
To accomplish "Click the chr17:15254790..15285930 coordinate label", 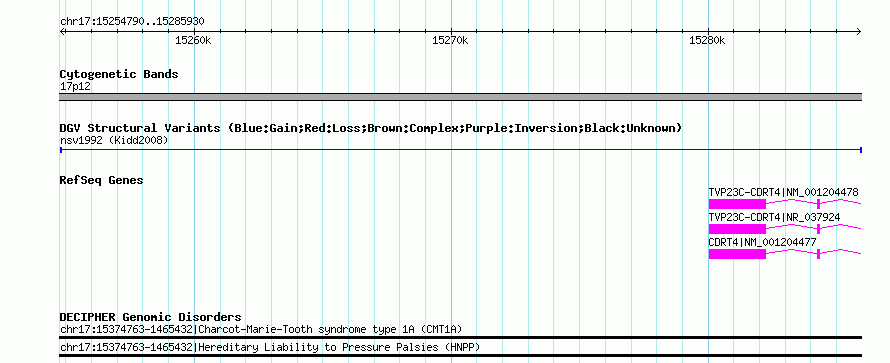I will click(132, 22).
